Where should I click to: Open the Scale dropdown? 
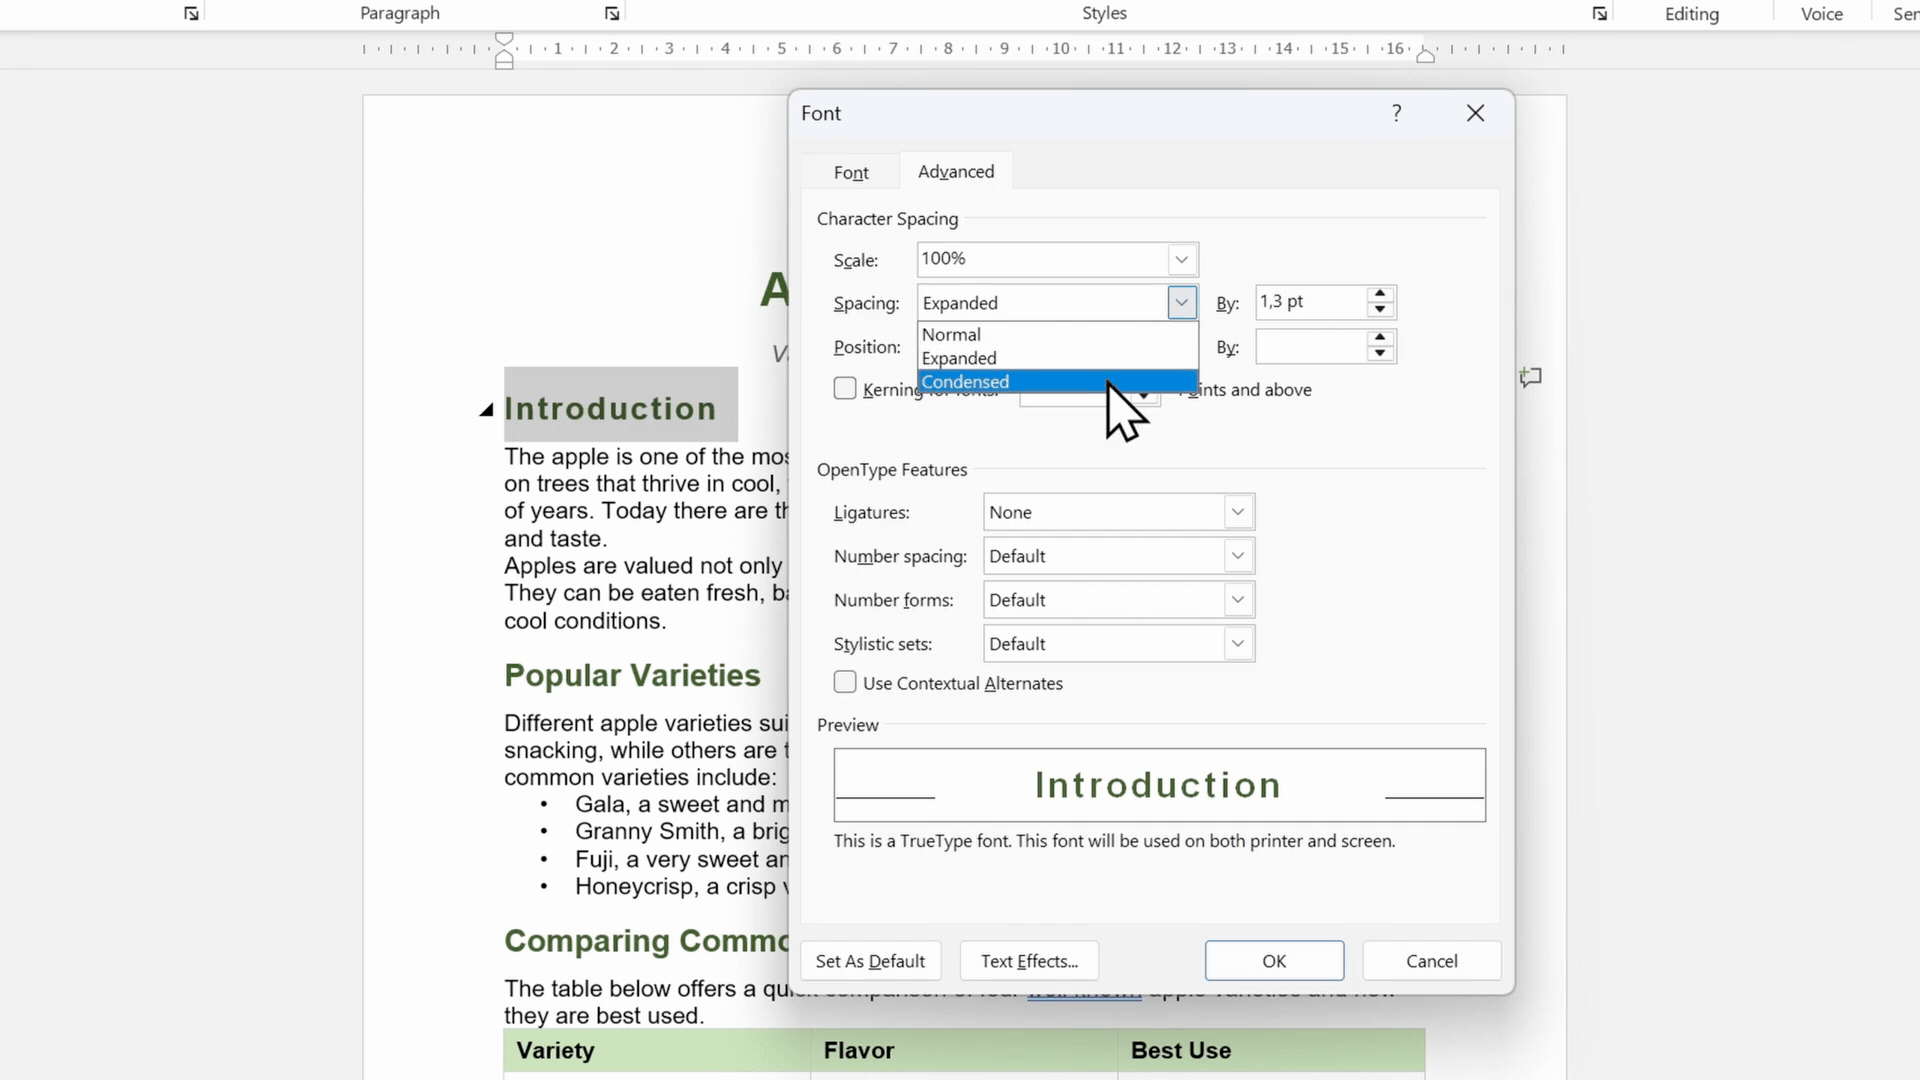[x=1181, y=259]
